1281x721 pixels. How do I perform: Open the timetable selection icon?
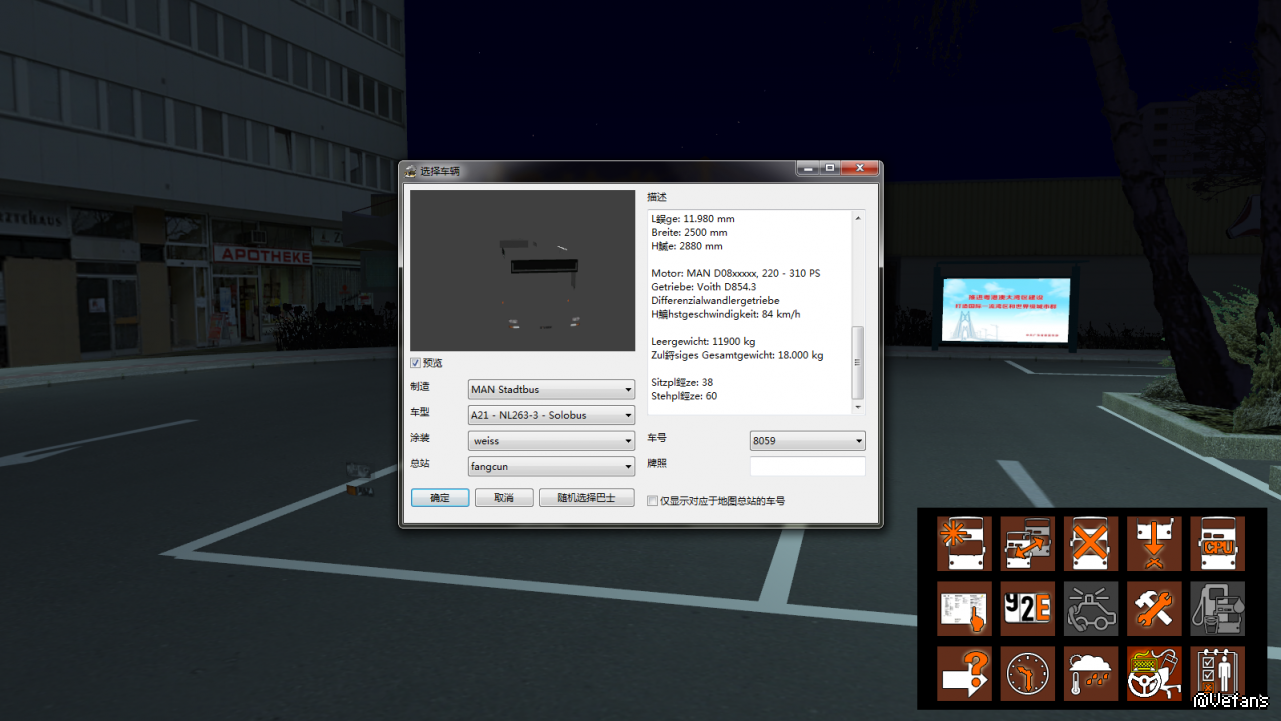pyautogui.click(x=964, y=609)
